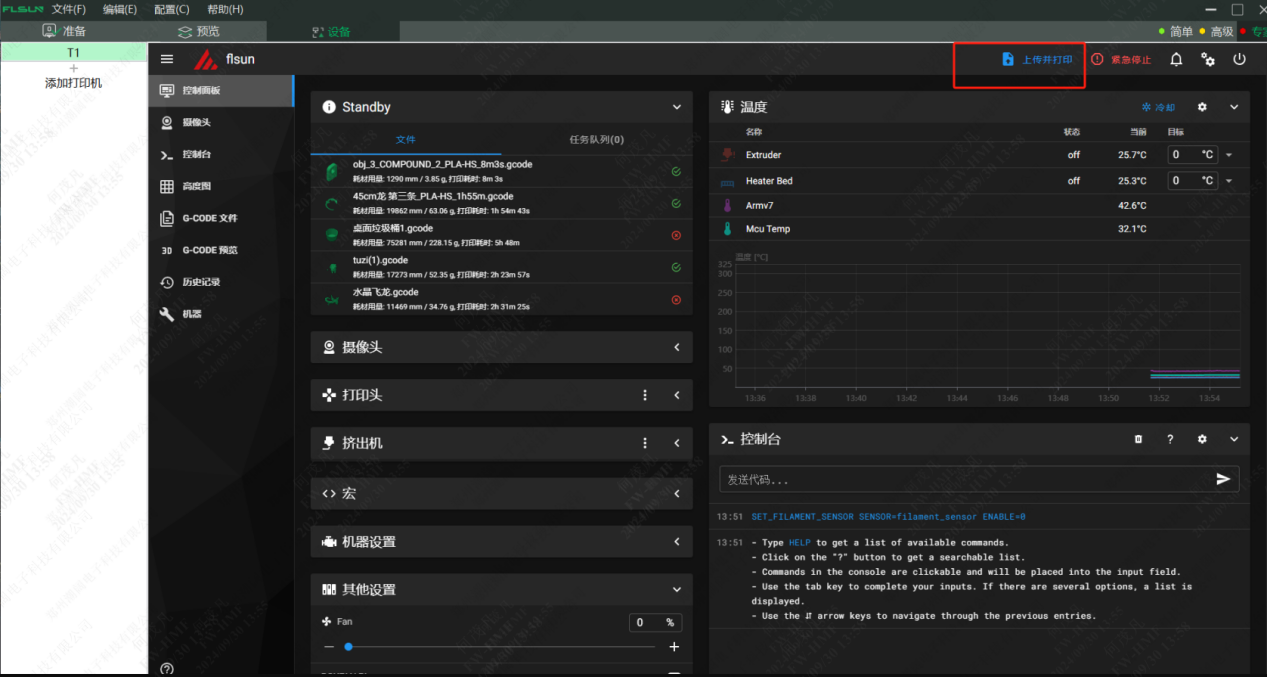Open temperature panel gear settings
Viewport: 1267px width, 677px height.
click(1202, 107)
